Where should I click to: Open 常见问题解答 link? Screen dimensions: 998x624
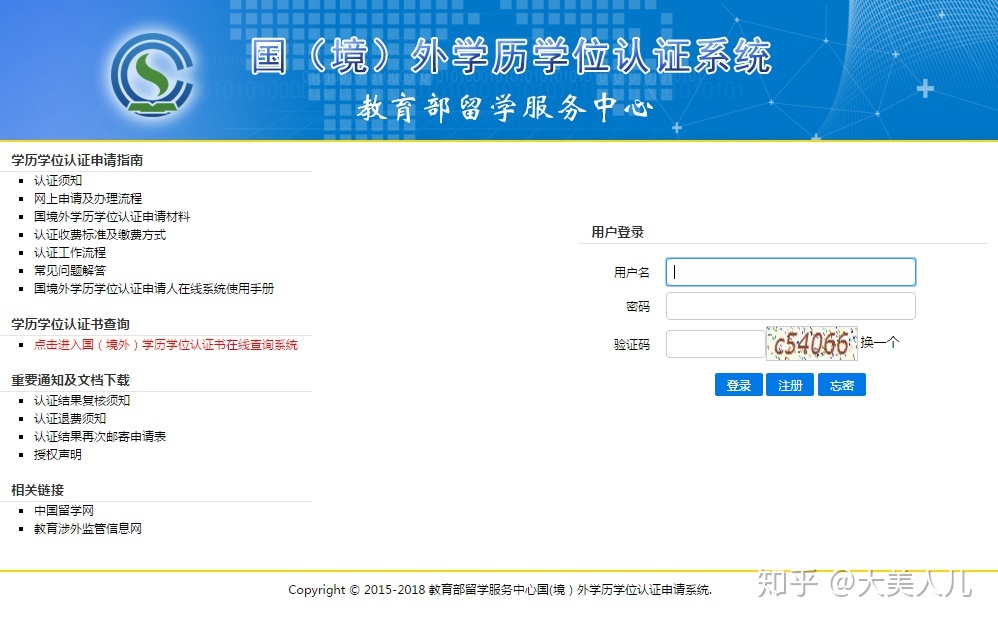click(70, 271)
